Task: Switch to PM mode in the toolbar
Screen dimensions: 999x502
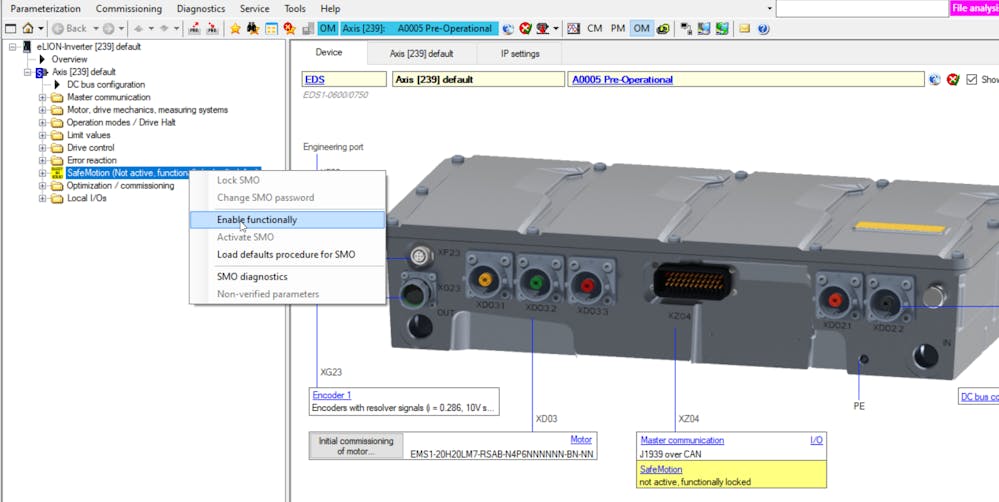Action: click(x=618, y=29)
